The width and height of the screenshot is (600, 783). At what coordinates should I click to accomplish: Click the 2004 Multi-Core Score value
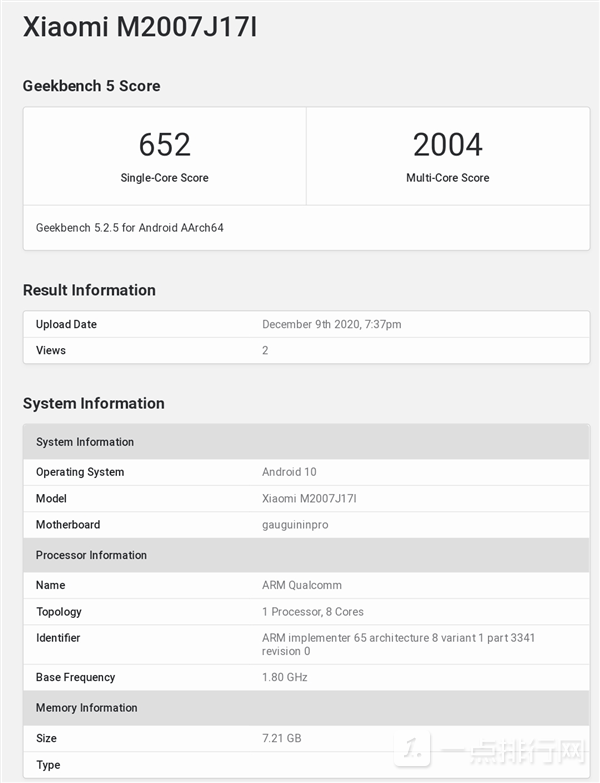pos(447,145)
